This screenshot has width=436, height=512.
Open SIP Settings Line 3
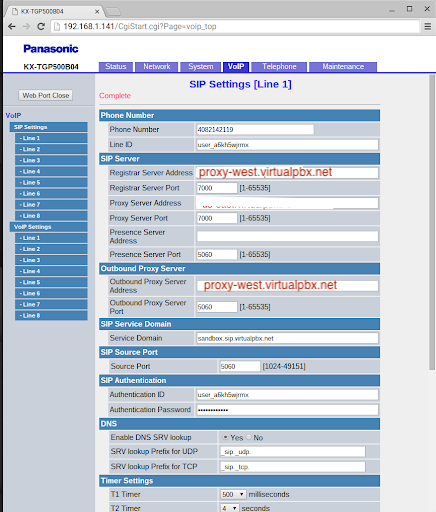(51, 160)
